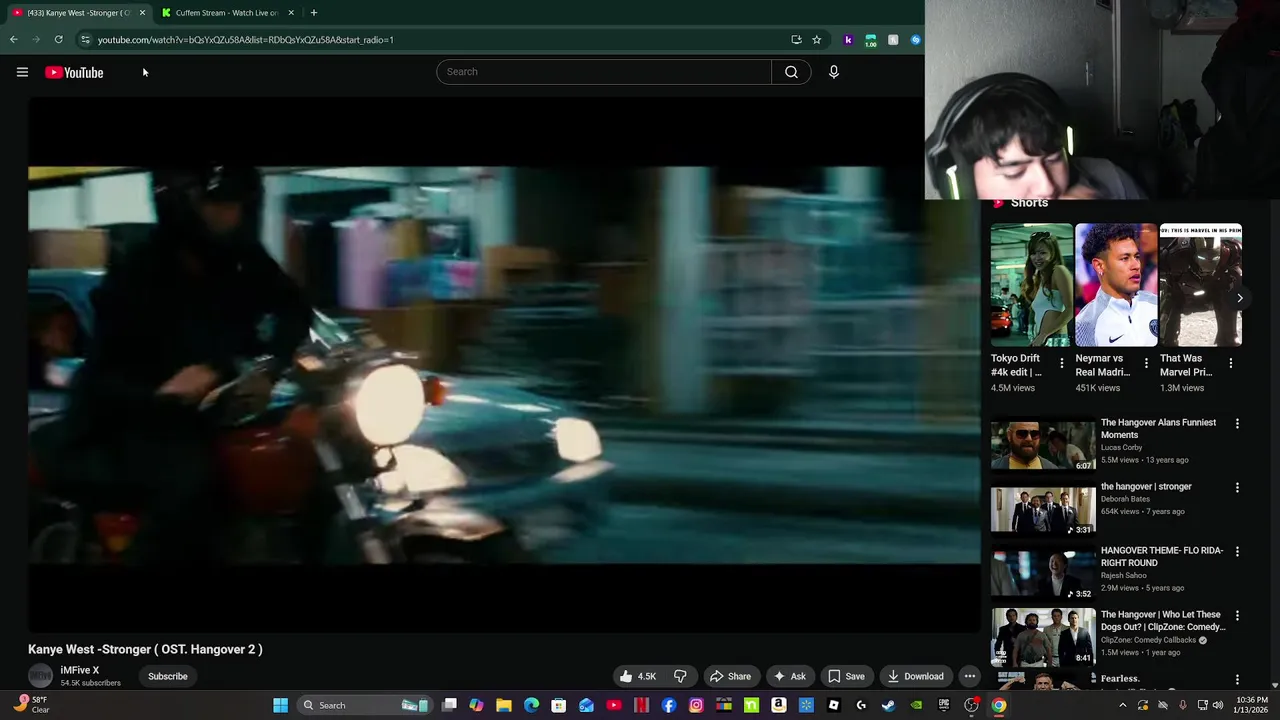
Task: Open the YouTube guide hamburger menu
Action: coord(22,72)
